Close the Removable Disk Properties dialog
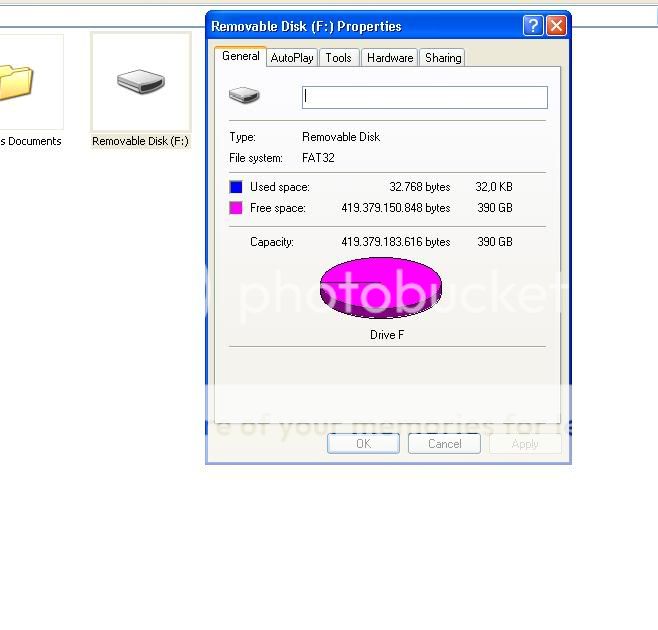 coord(556,26)
